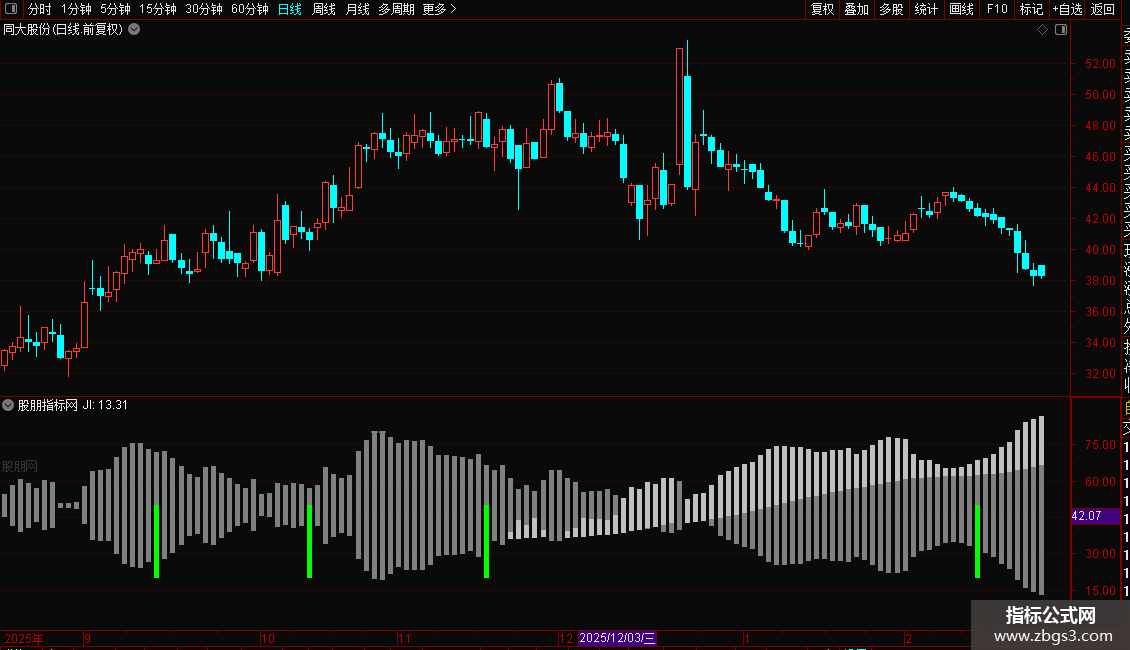Switch to 分时 intraday view
The height and width of the screenshot is (650, 1130).
coord(40,9)
